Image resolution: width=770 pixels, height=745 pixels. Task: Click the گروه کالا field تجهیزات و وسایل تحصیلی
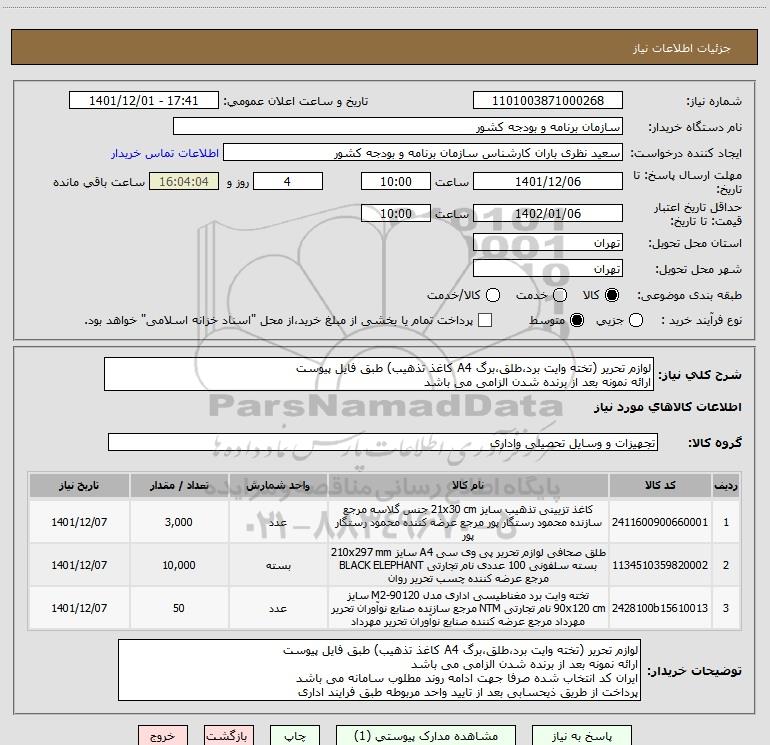click(383, 442)
